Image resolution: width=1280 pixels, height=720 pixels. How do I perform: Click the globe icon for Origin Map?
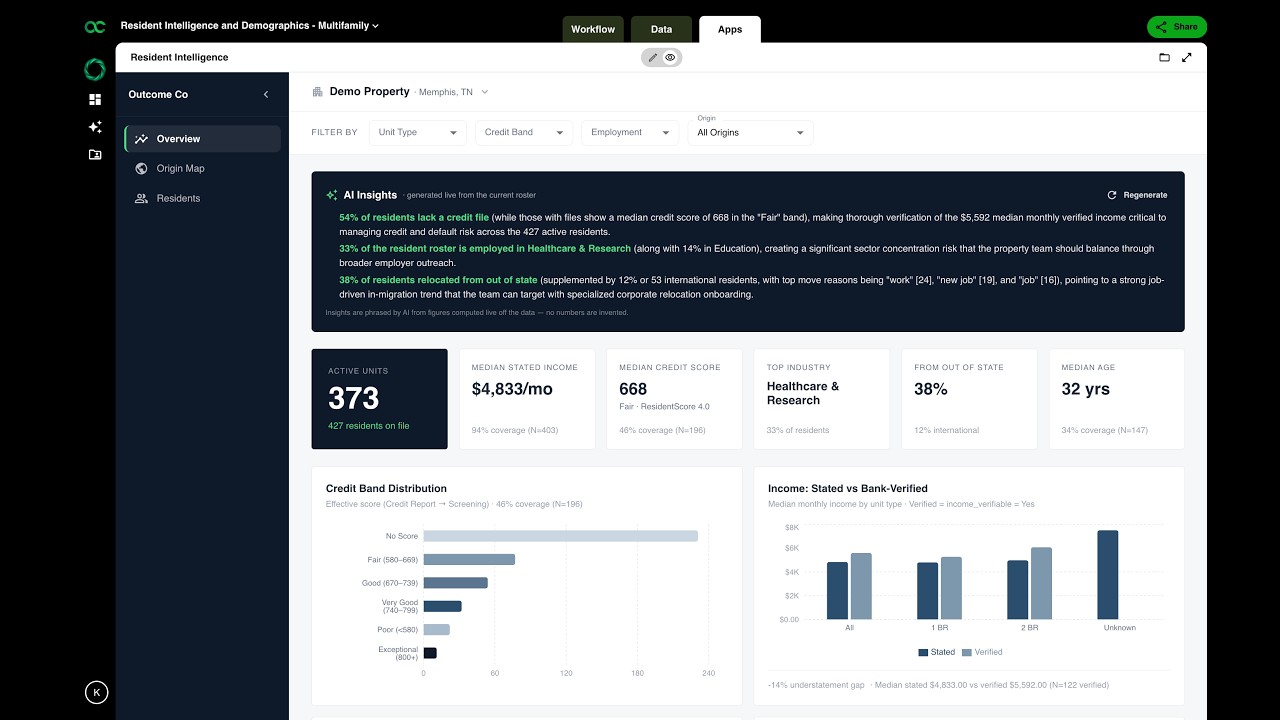tap(142, 169)
